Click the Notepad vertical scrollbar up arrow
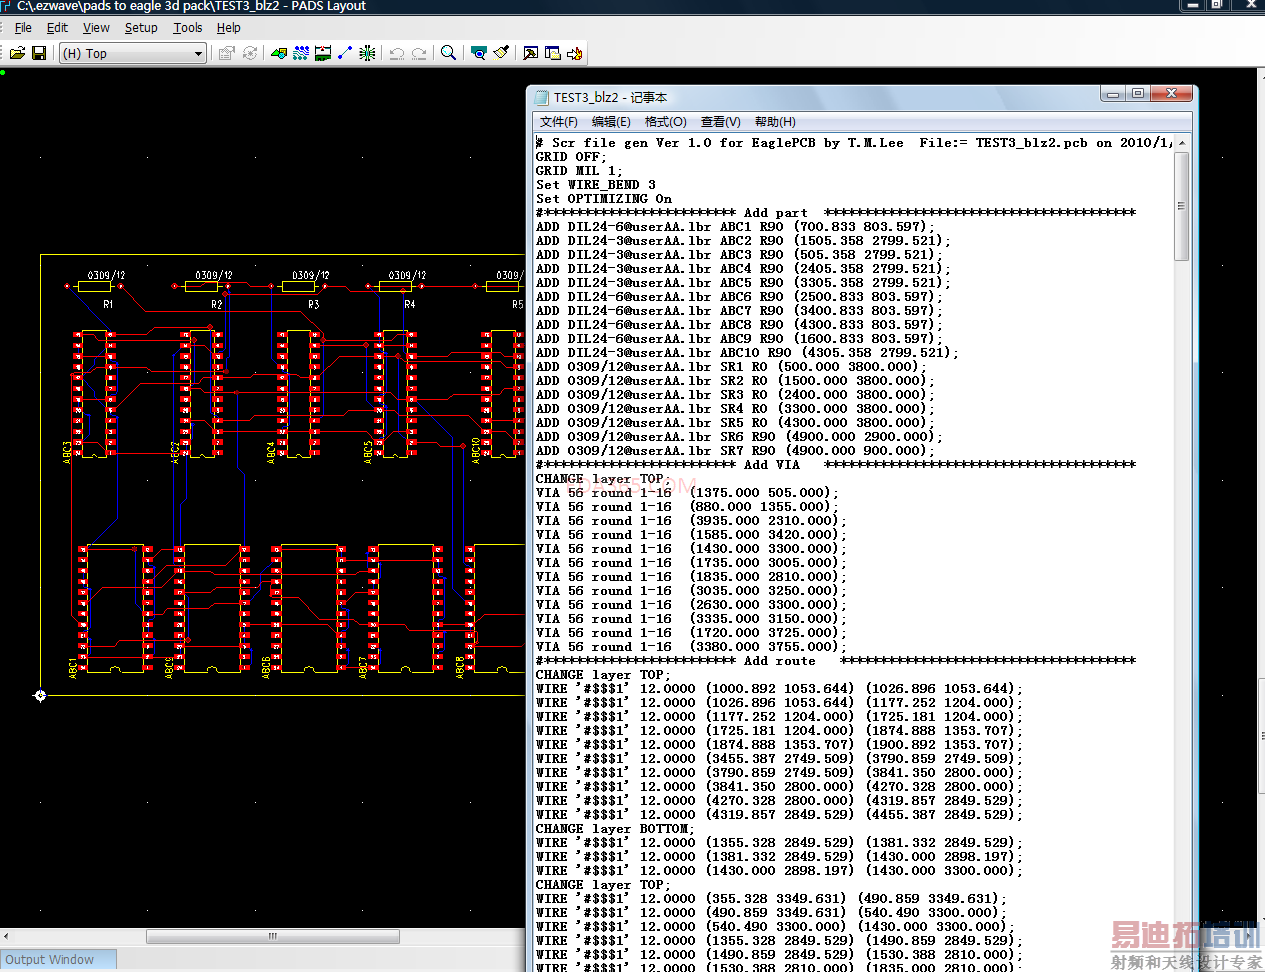This screenshot has height=972, width=1265. 1182,143
